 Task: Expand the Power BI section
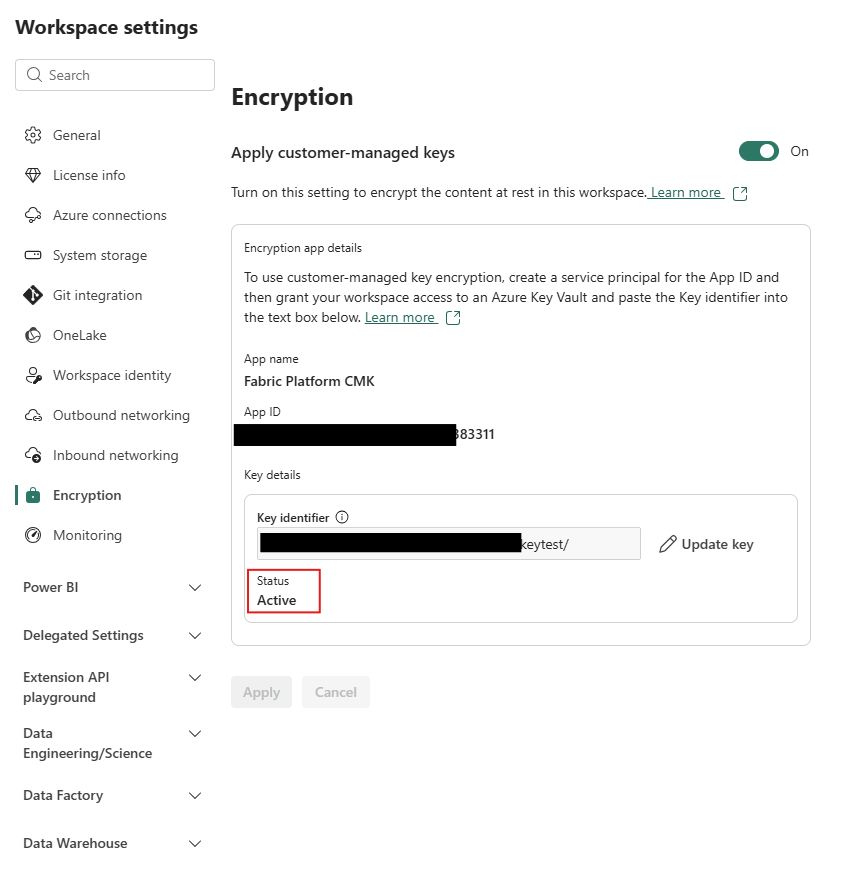pyautogui.click(x=195, y=588)
